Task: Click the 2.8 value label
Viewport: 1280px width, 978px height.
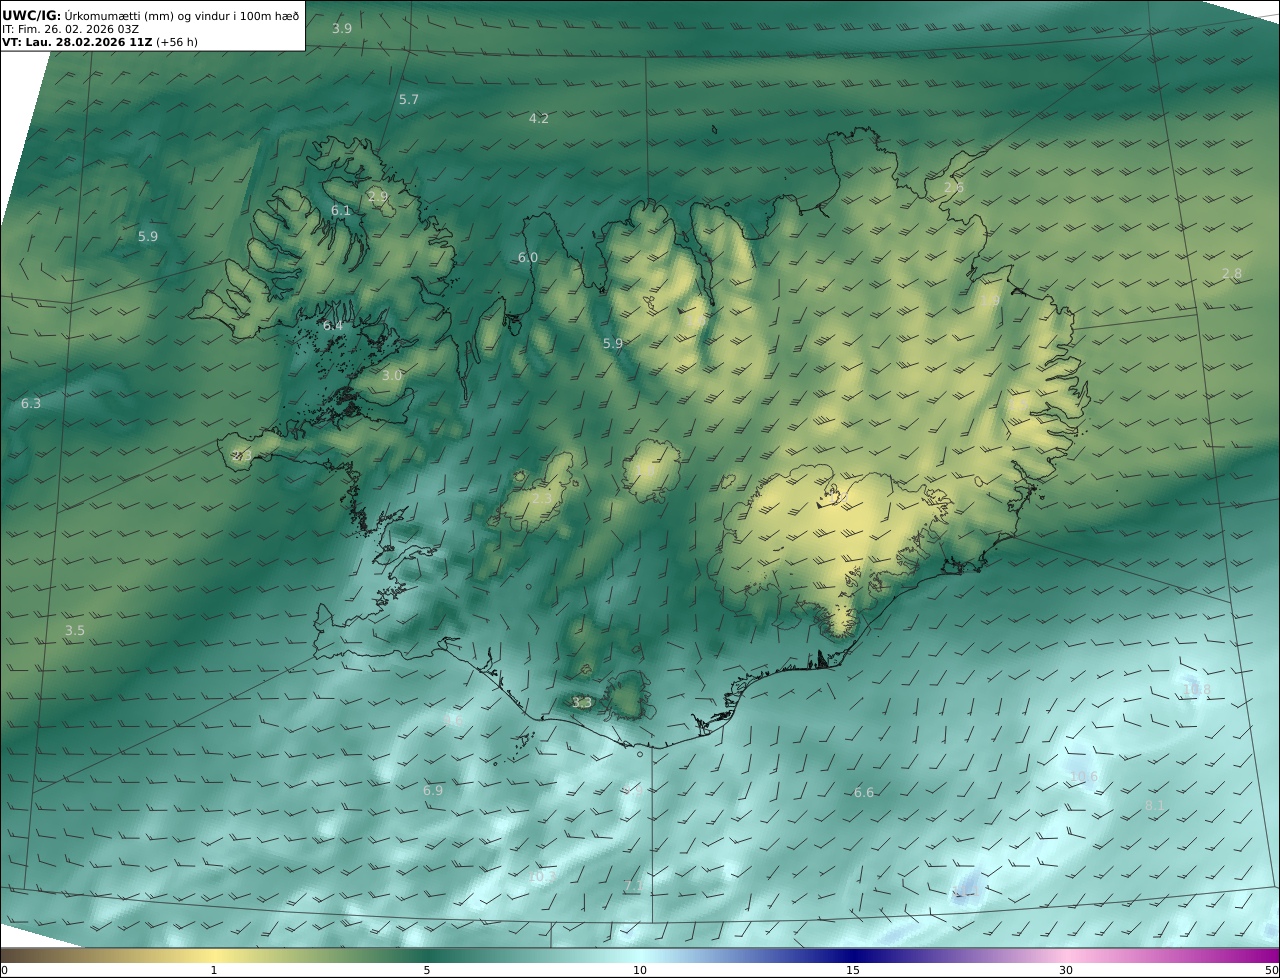Action: [1232, 274]
